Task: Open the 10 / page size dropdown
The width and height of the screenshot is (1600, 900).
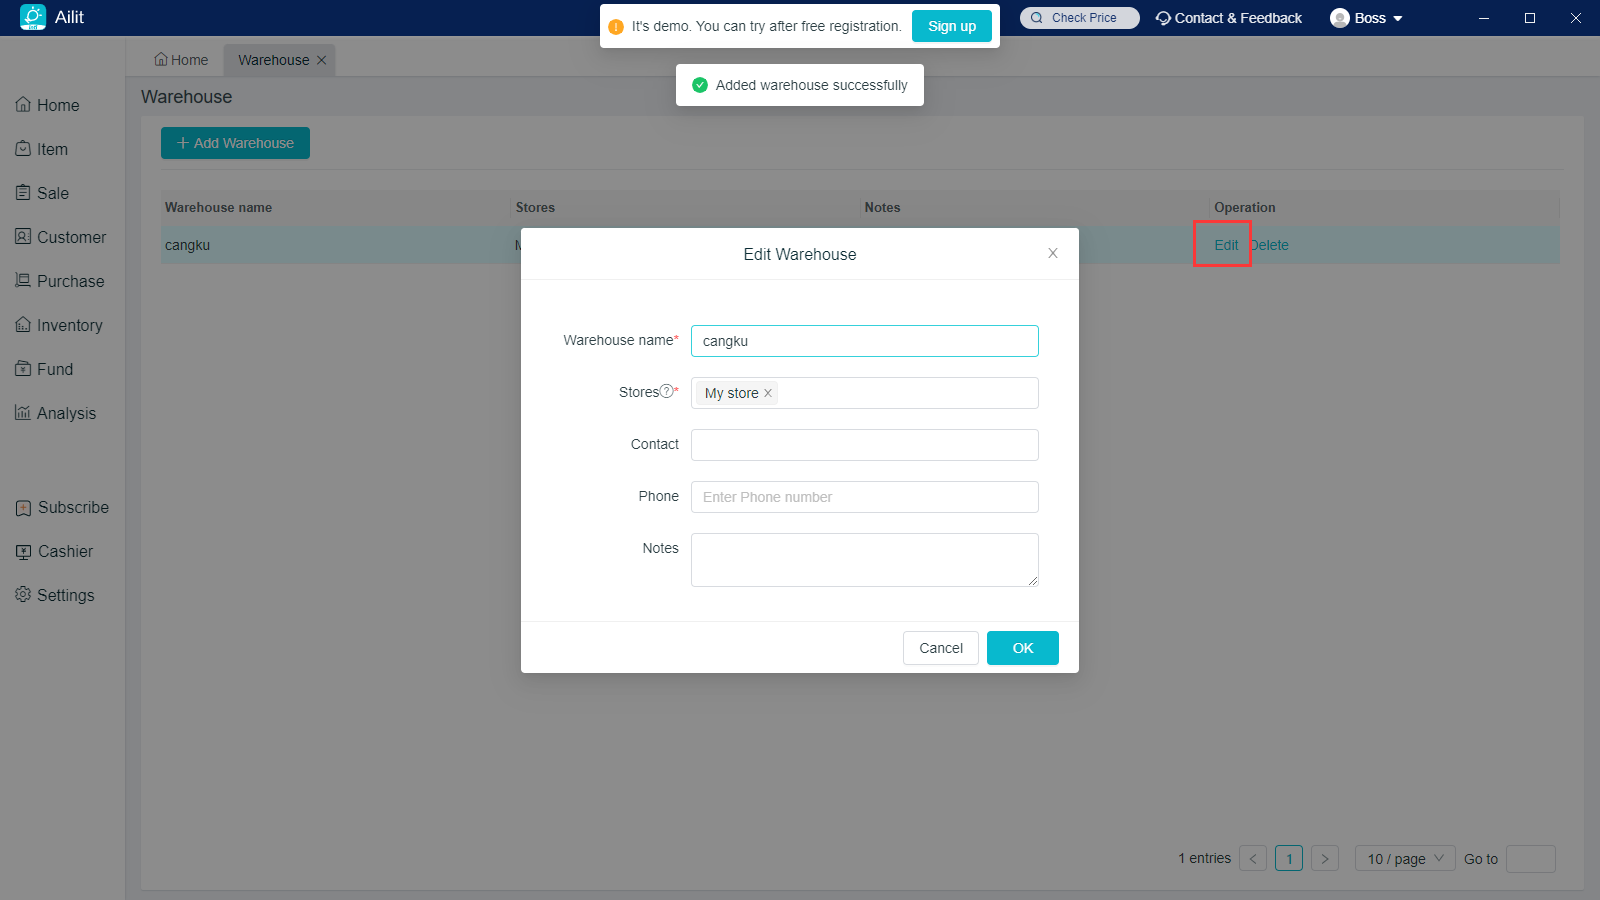Action: click(x=1404, y=858)
